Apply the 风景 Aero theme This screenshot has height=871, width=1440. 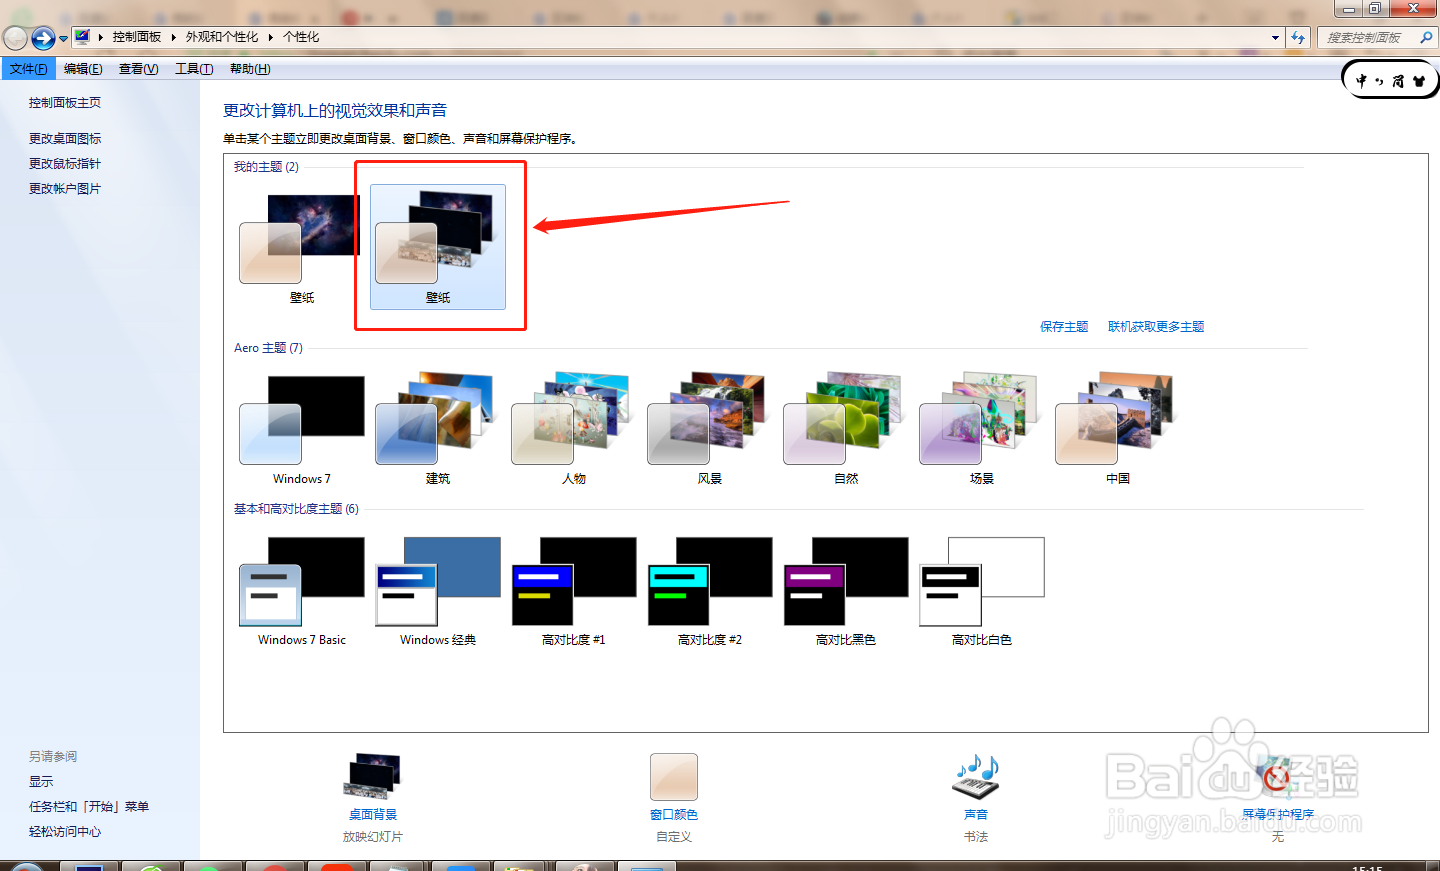point(710,430)
